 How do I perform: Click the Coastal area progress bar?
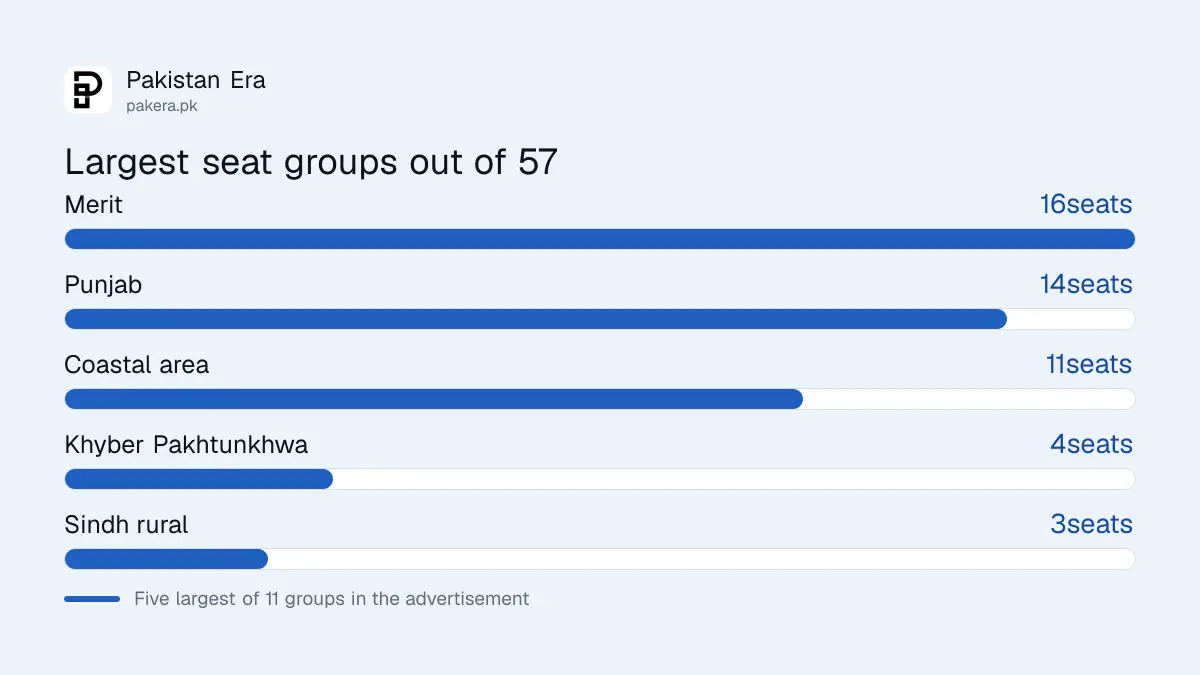tap(600, 399)
